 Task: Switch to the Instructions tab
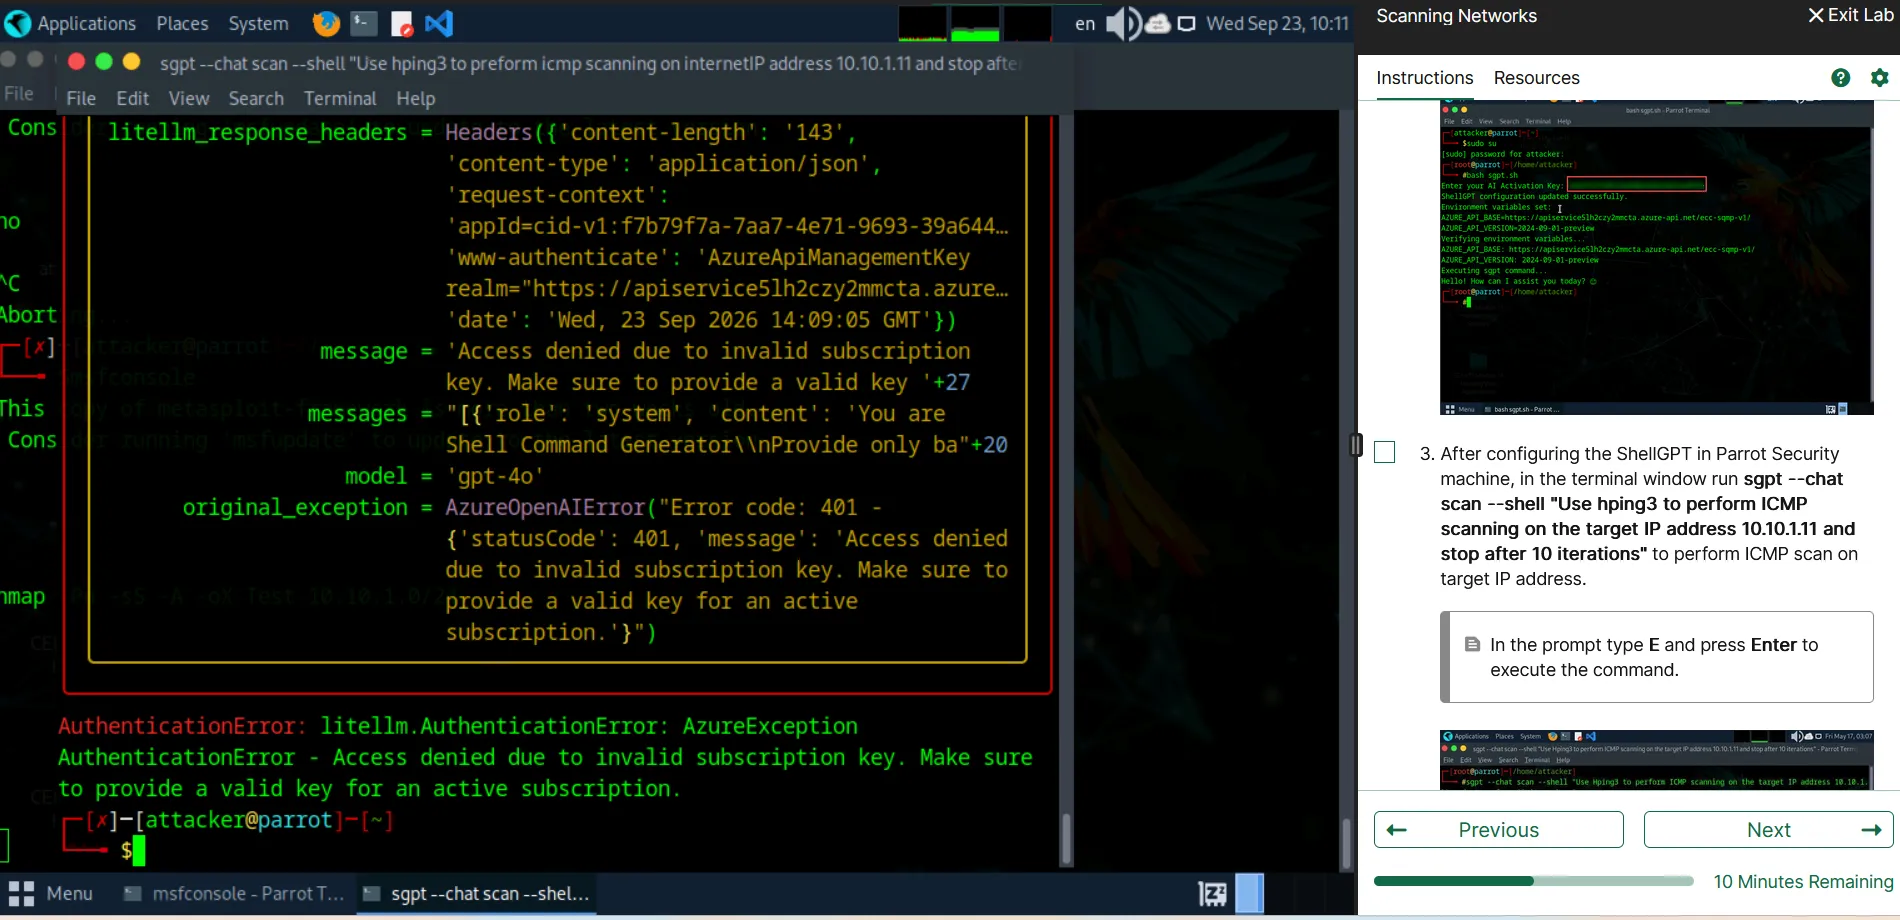pos(1424,78)
